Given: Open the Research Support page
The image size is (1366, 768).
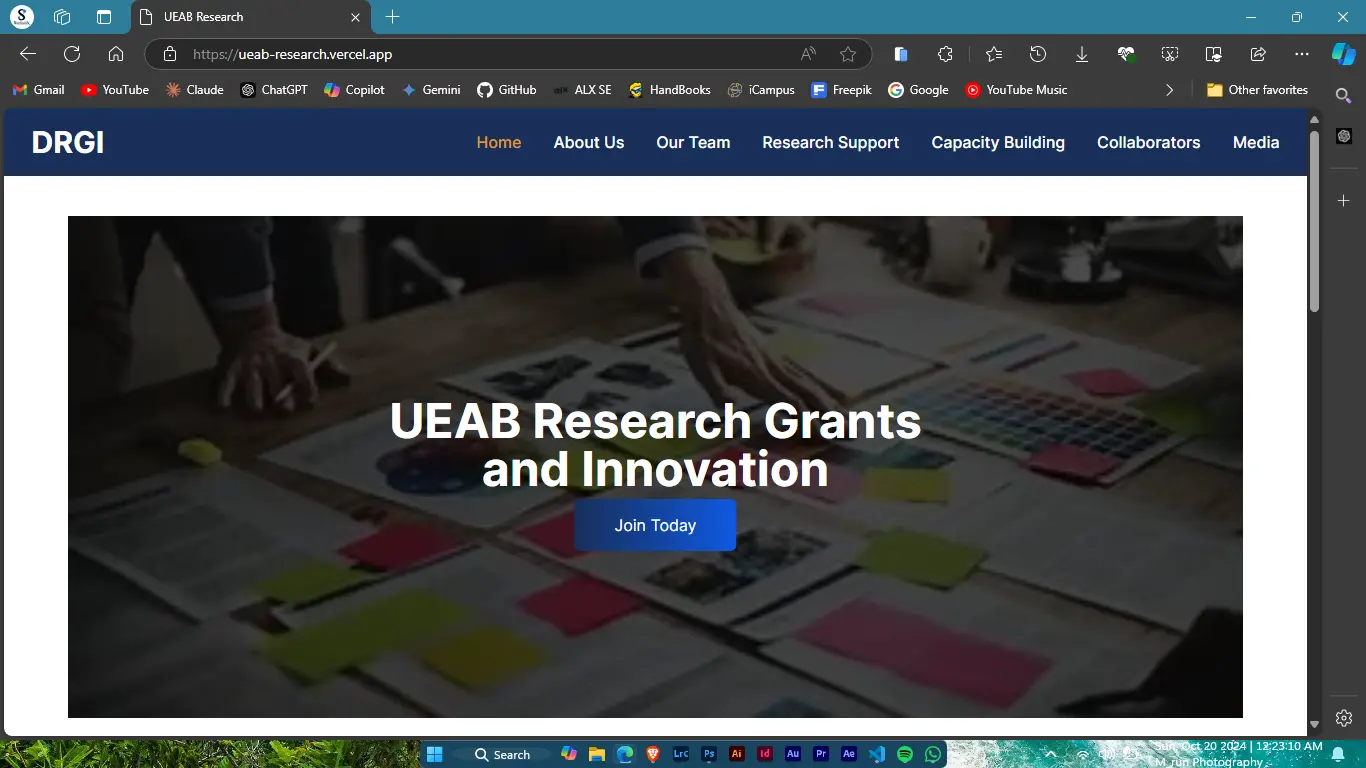Looking at the screenshot, I should 831,143.
